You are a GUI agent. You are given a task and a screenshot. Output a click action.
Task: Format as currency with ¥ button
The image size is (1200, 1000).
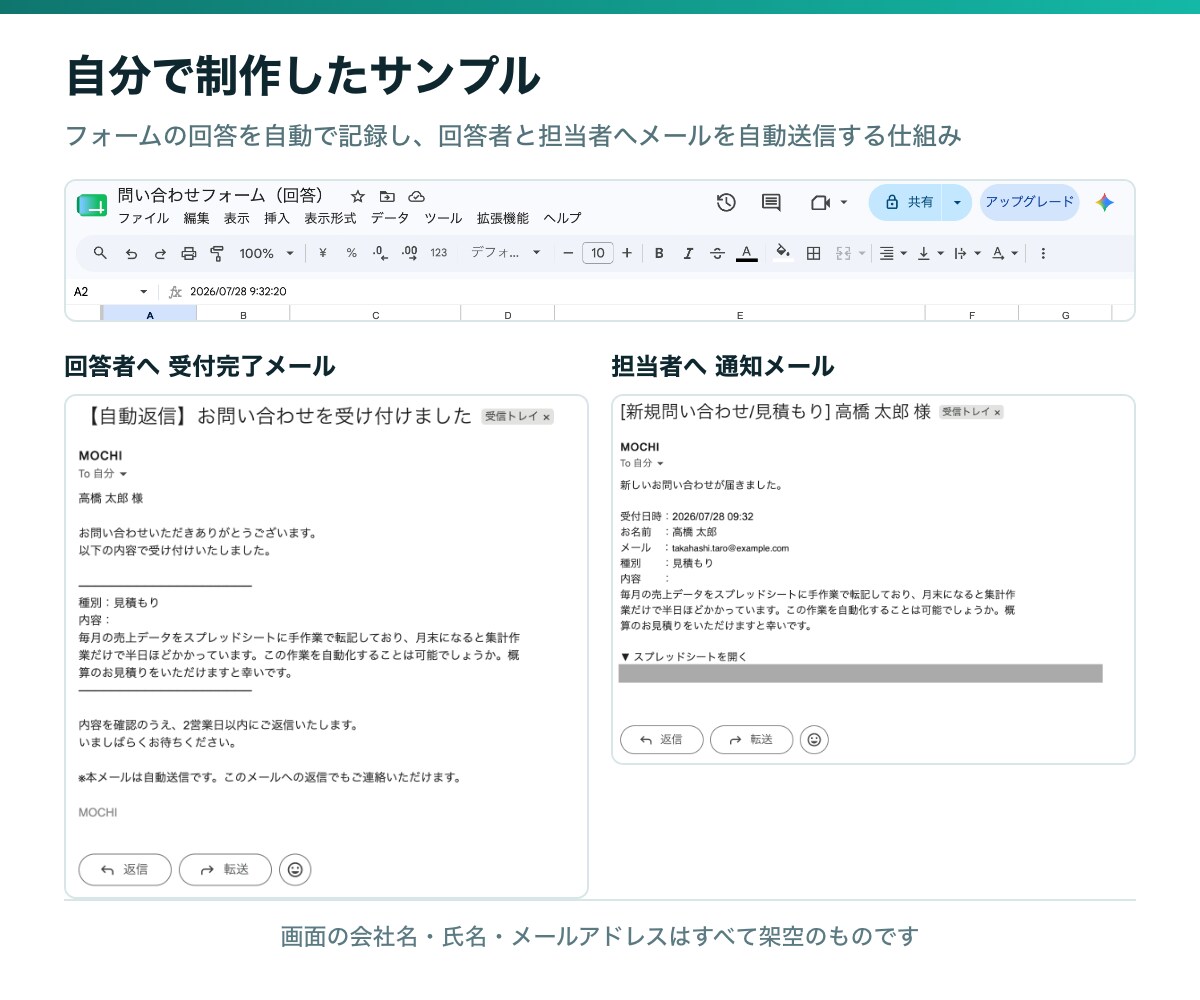pos(323,253)
